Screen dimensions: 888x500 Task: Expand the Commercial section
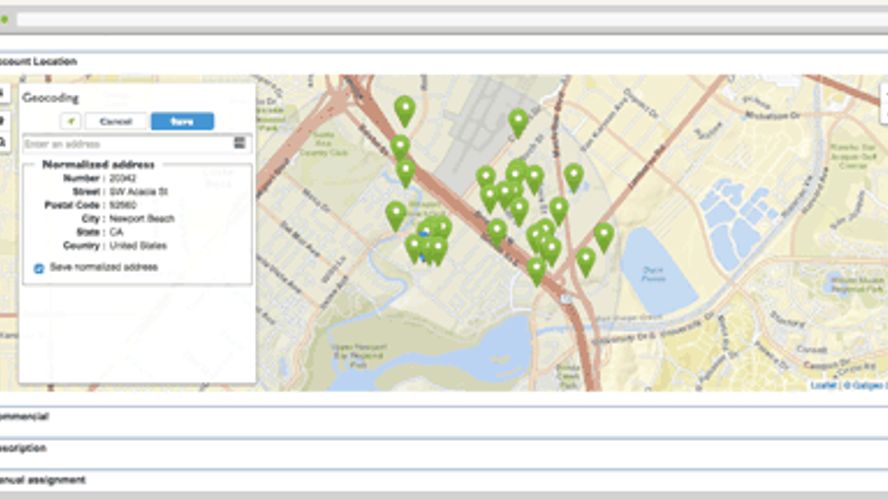[26, 415]
